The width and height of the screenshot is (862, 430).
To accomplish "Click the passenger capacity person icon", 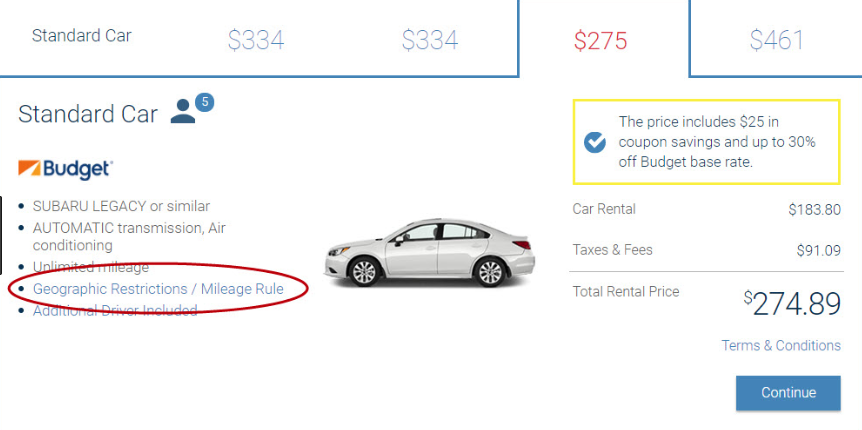I will click(183, 111).
